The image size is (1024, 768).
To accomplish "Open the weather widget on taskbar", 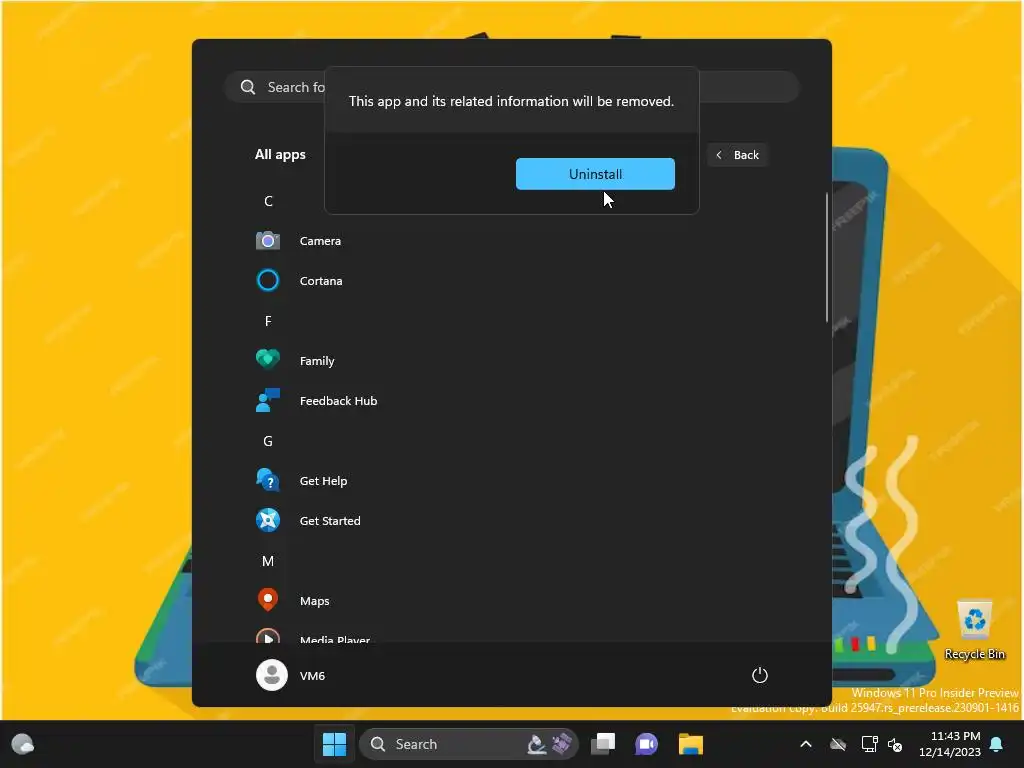I will [x=23, y=744].
